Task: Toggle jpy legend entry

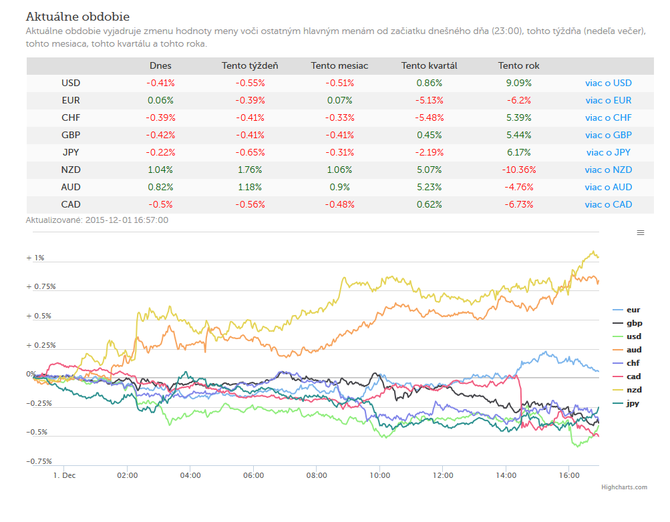Action: pyautogui.click(x=625, y=403)
